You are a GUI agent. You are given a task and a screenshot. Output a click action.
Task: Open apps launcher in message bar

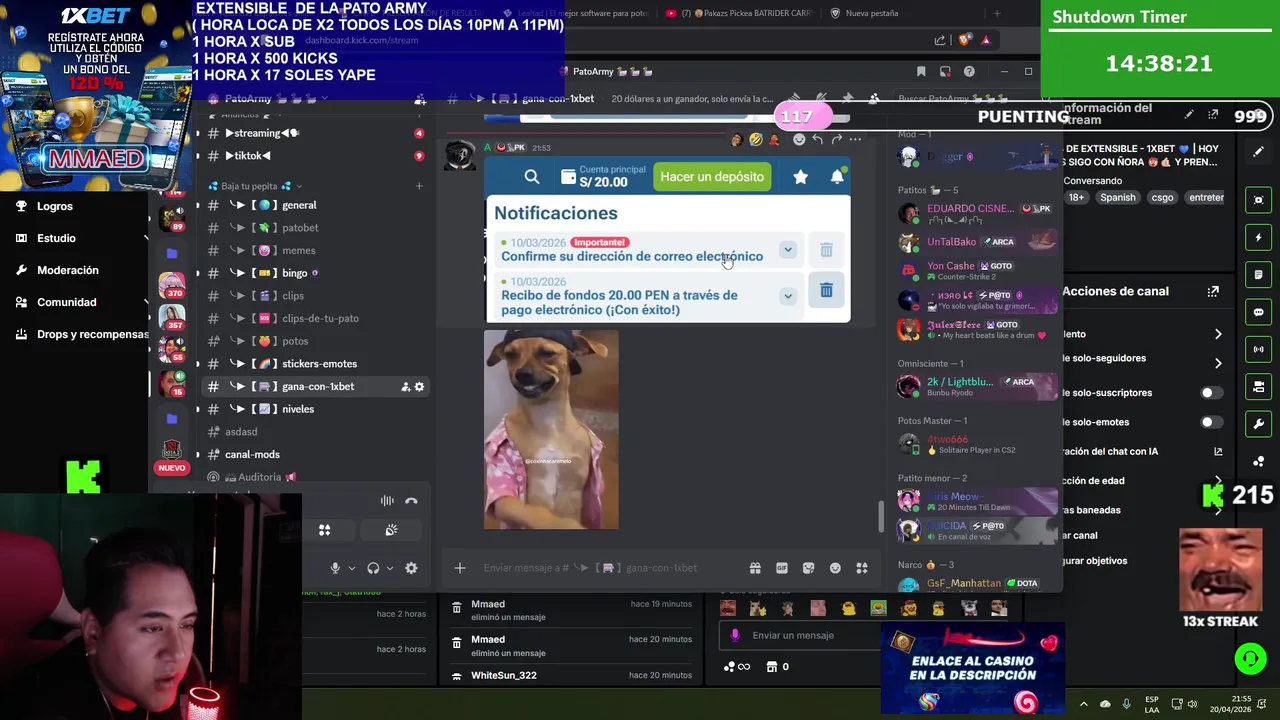pyautogui.click(x=862, y=568)
